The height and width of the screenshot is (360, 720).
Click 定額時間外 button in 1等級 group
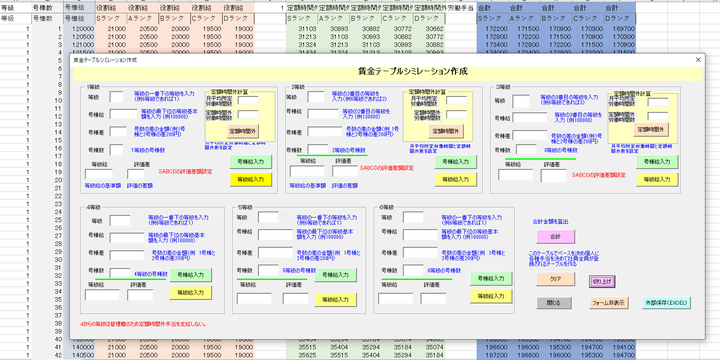243,131
